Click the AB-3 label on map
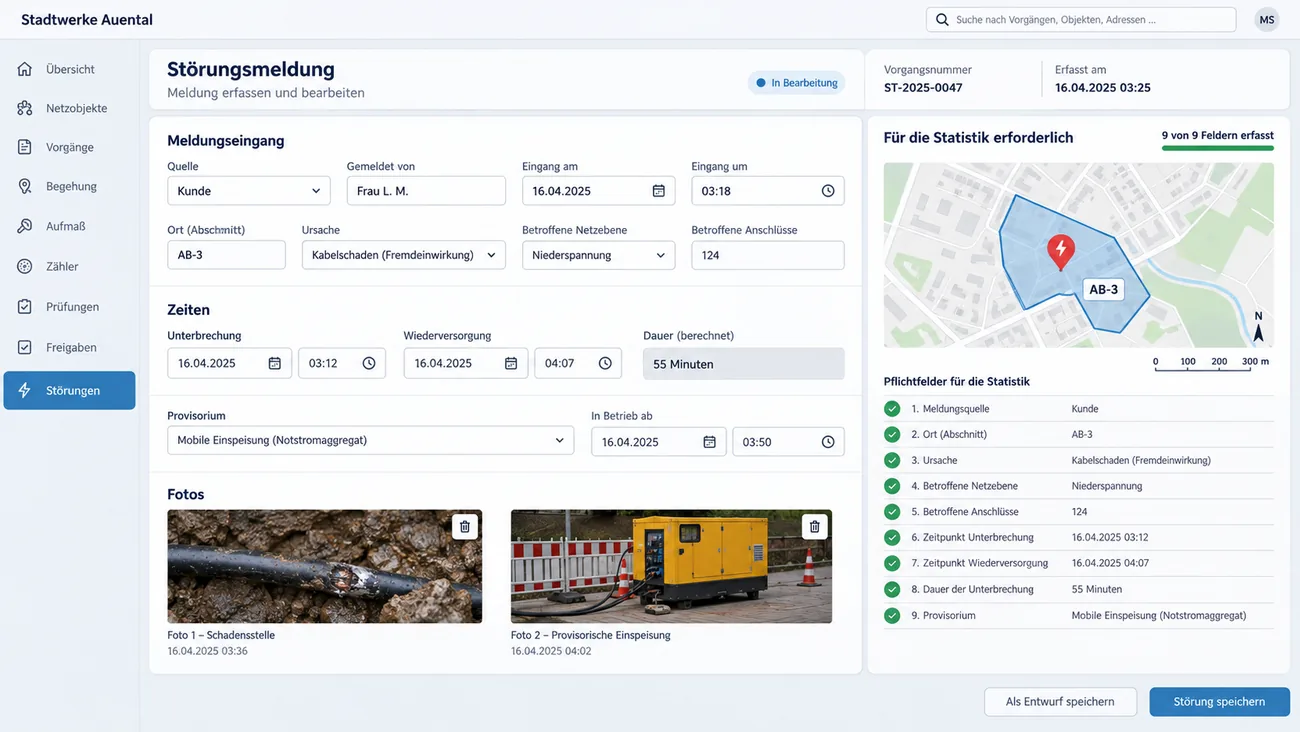The width and height of the screenshot is (1300, 732). click(1104, 290)
